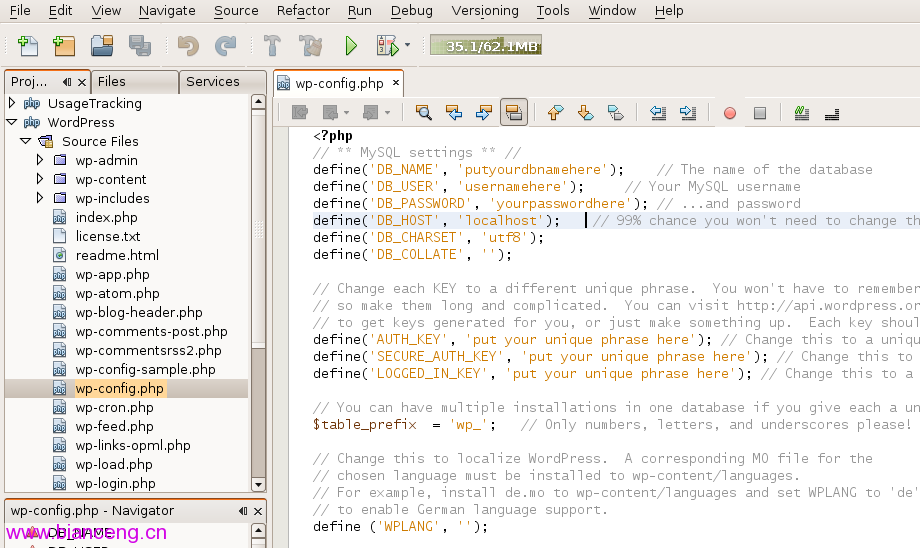The width and height of the screenshot is (920, 548).
Task: Click Shift Line Left icon
Action: (x=658, y=113)
